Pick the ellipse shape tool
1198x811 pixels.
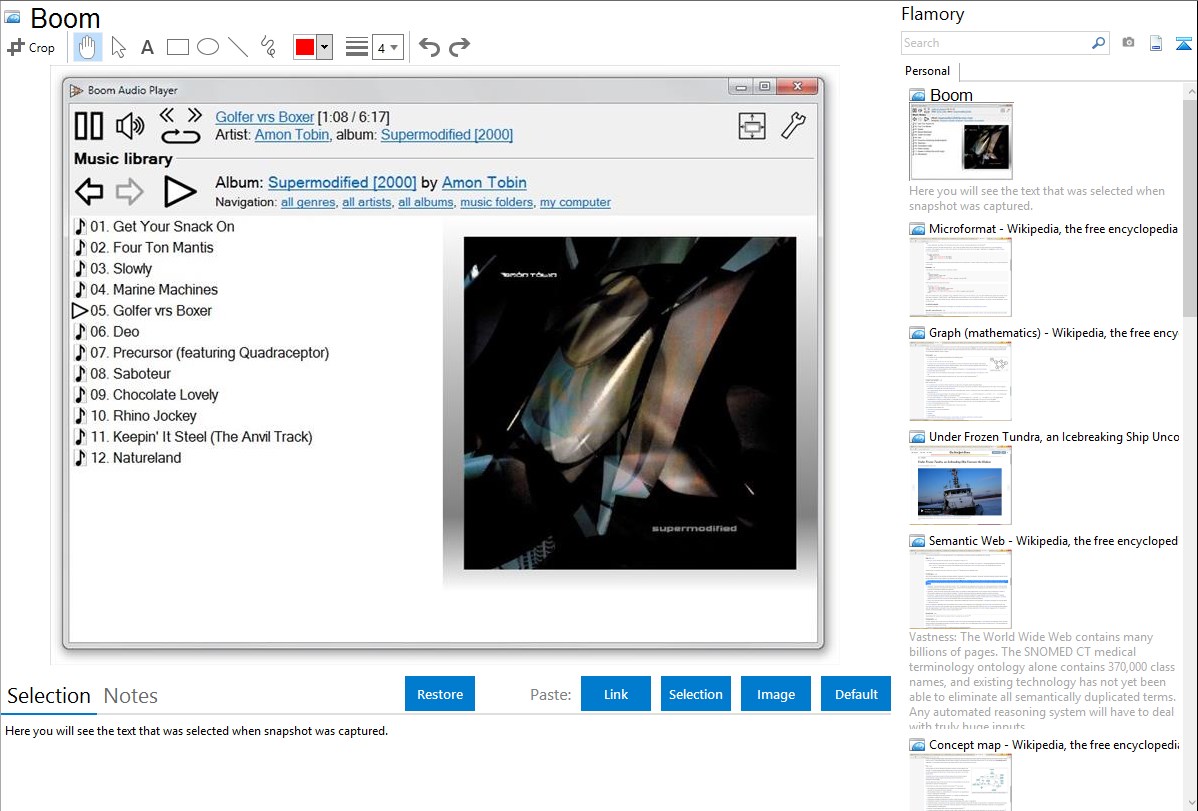click(x=208, y=47)
